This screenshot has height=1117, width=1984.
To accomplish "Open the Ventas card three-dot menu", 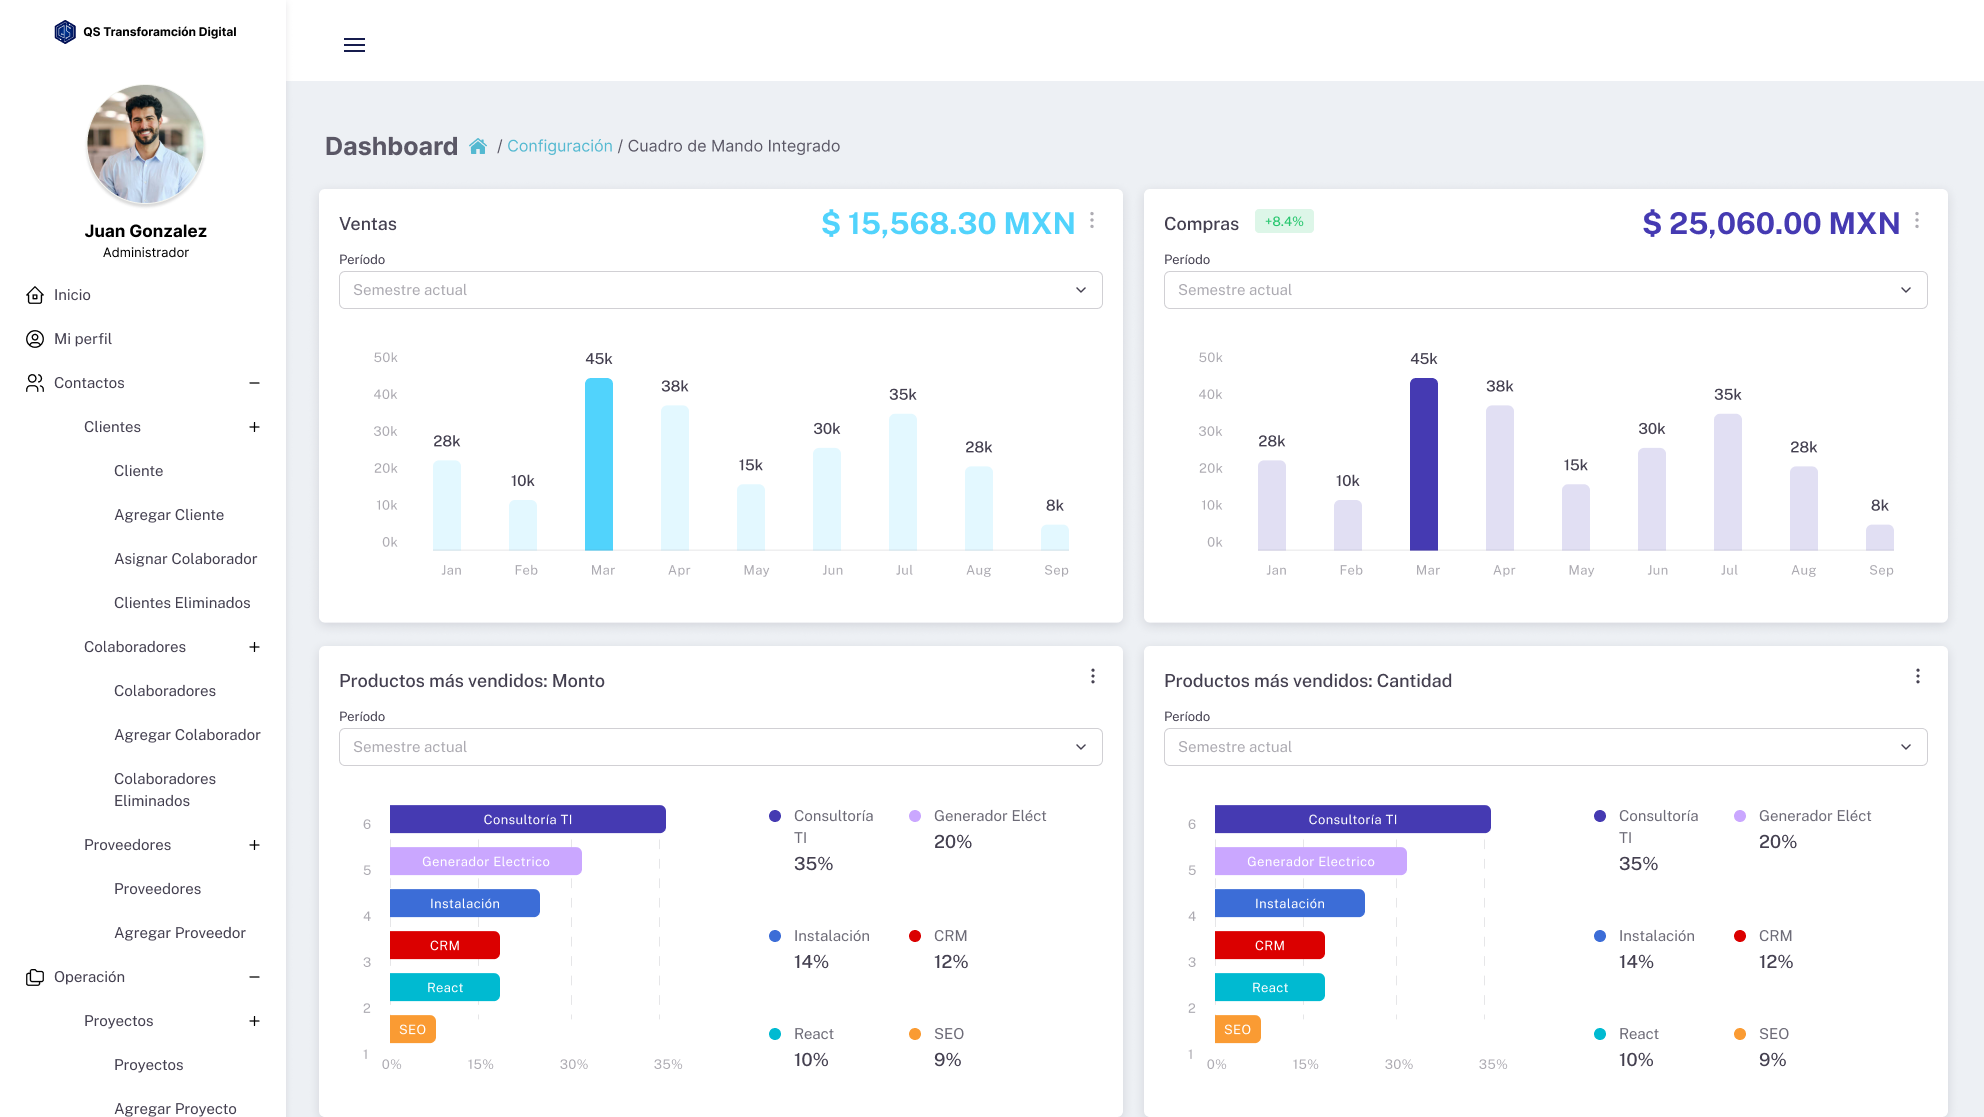I will (x=1092, y=221).
